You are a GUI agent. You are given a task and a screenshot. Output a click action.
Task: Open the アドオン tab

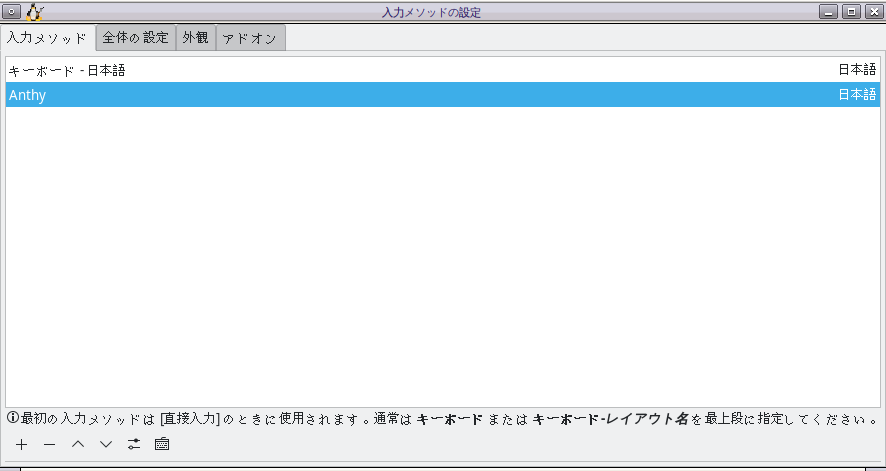(x=250, y=38)
